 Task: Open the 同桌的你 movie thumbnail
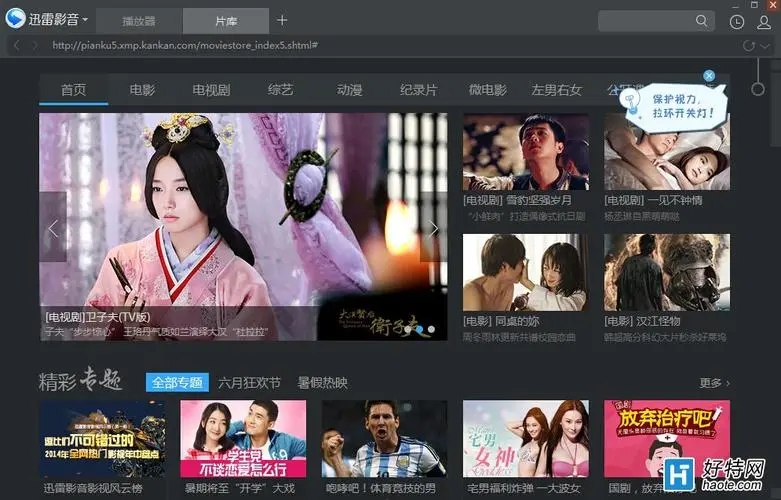tap(525, 273)
